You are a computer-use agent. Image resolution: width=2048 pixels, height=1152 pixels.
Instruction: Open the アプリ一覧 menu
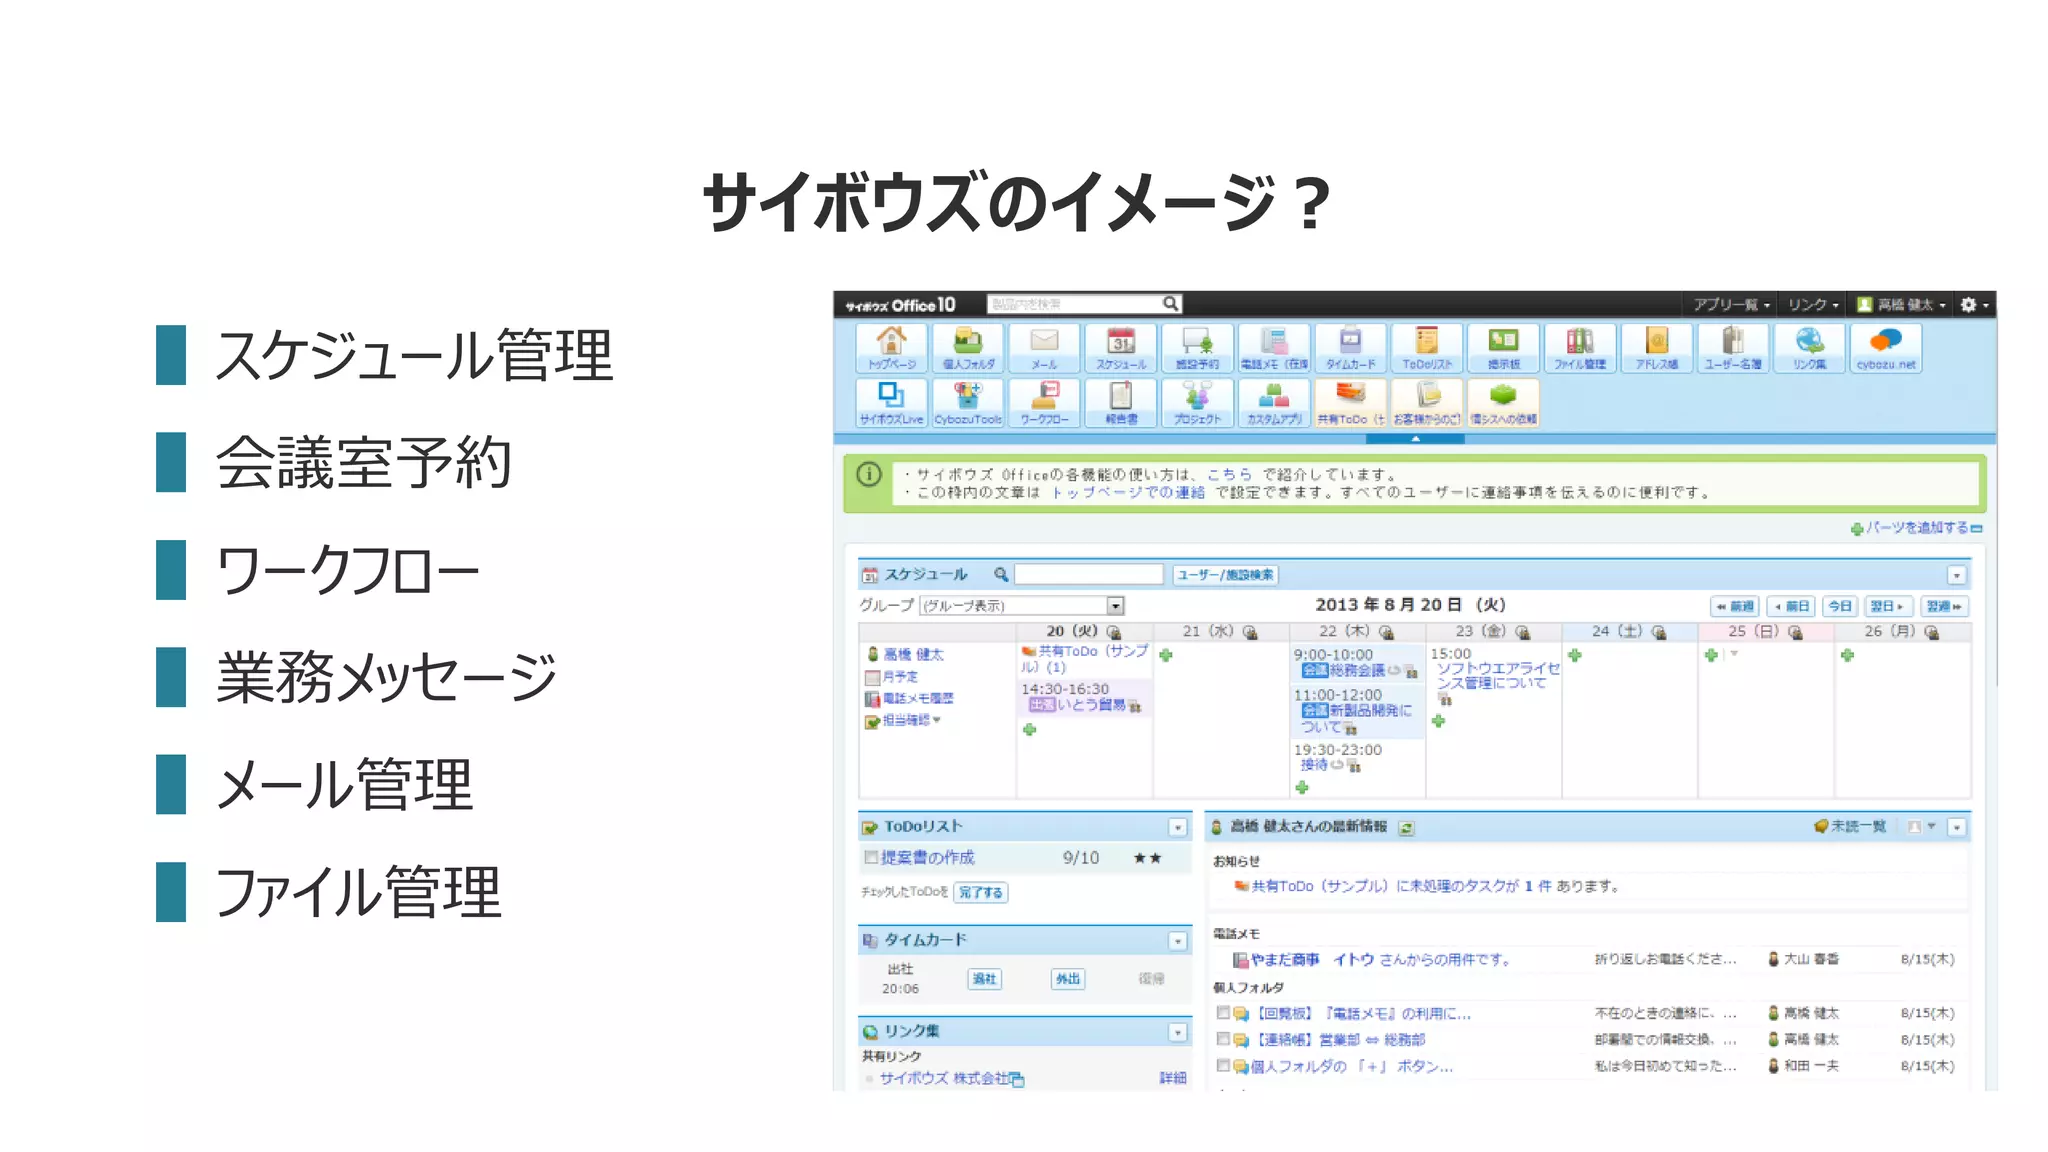[x=1731, y=305]
